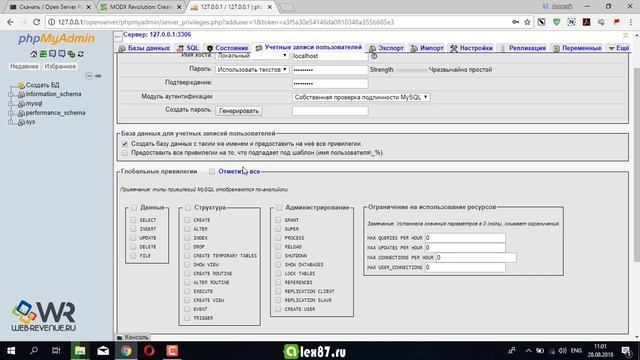The image size is (640, 360).
Task: Check the DROP privilege
Action: [x=187, y=247]
